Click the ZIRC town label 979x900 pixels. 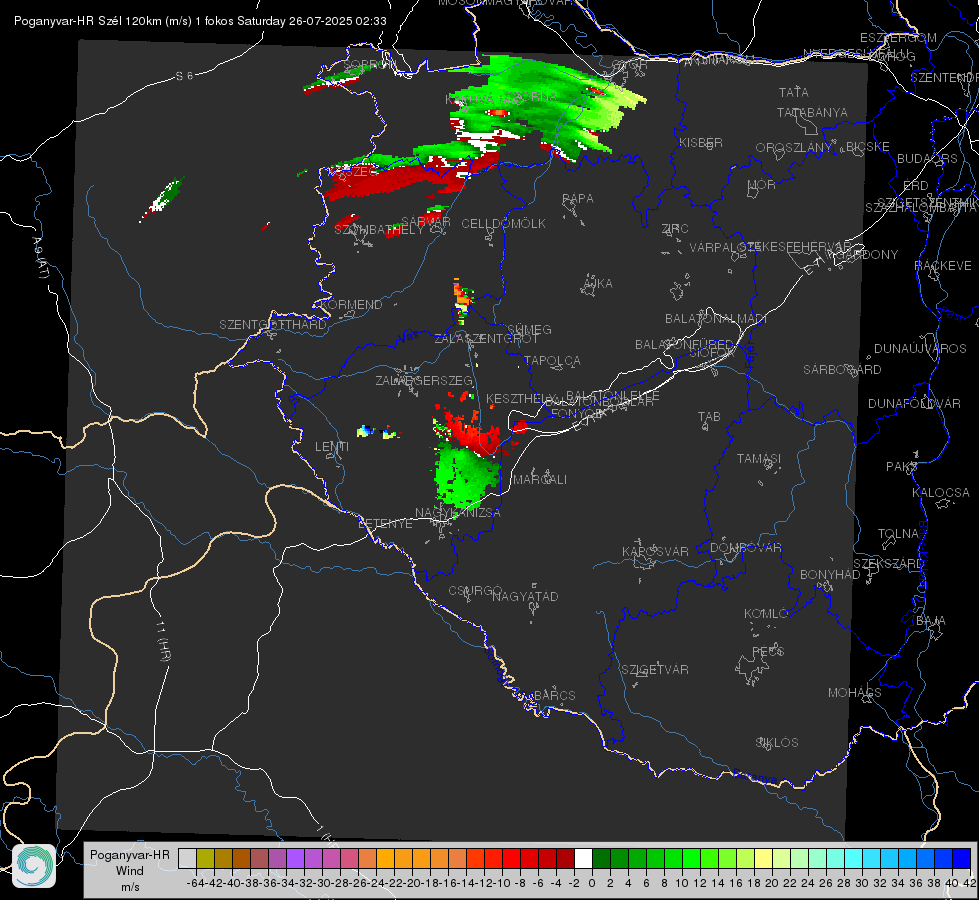(x=675, y=229)
